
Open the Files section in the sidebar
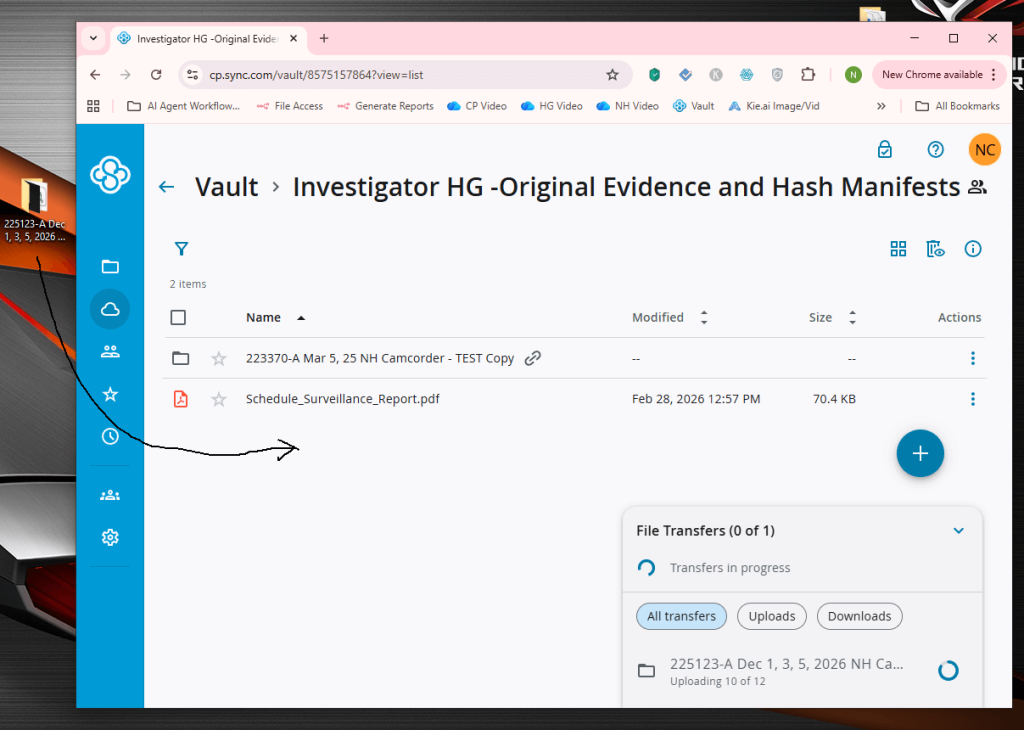[109, 266]
